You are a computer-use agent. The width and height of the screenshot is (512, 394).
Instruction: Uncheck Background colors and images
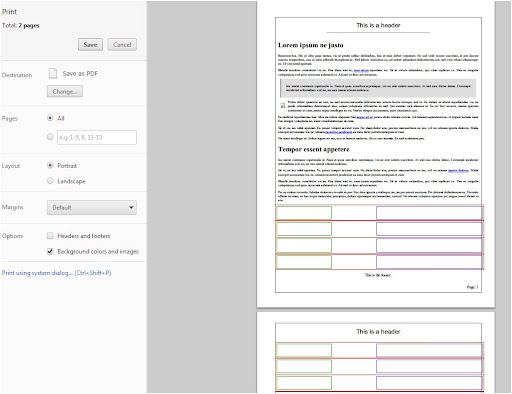[x=50, y=251]
